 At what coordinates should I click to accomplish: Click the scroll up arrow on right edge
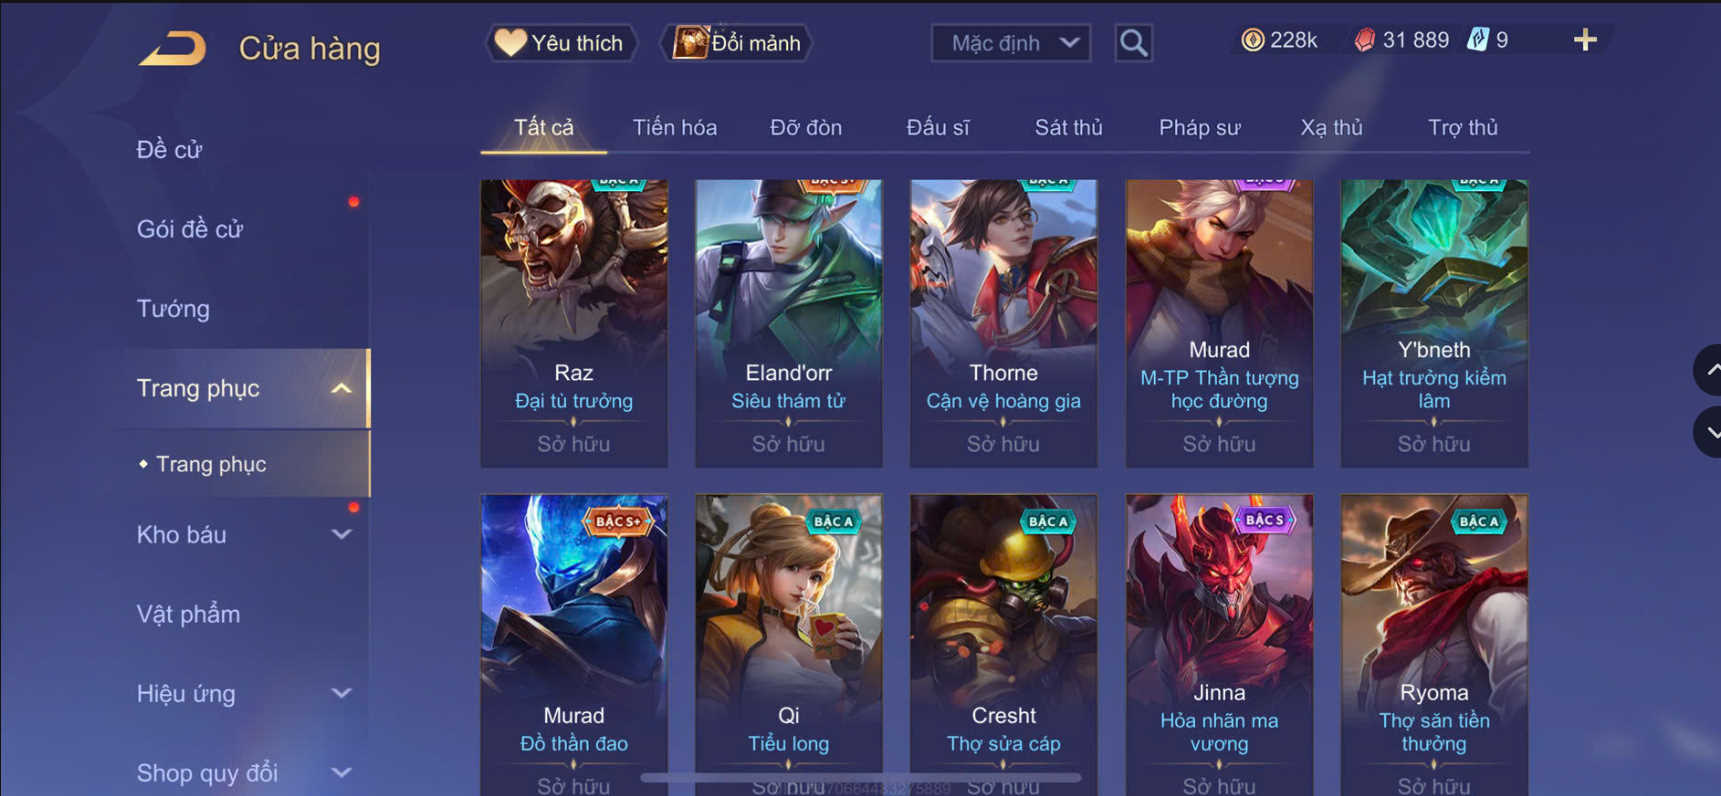1709,370
